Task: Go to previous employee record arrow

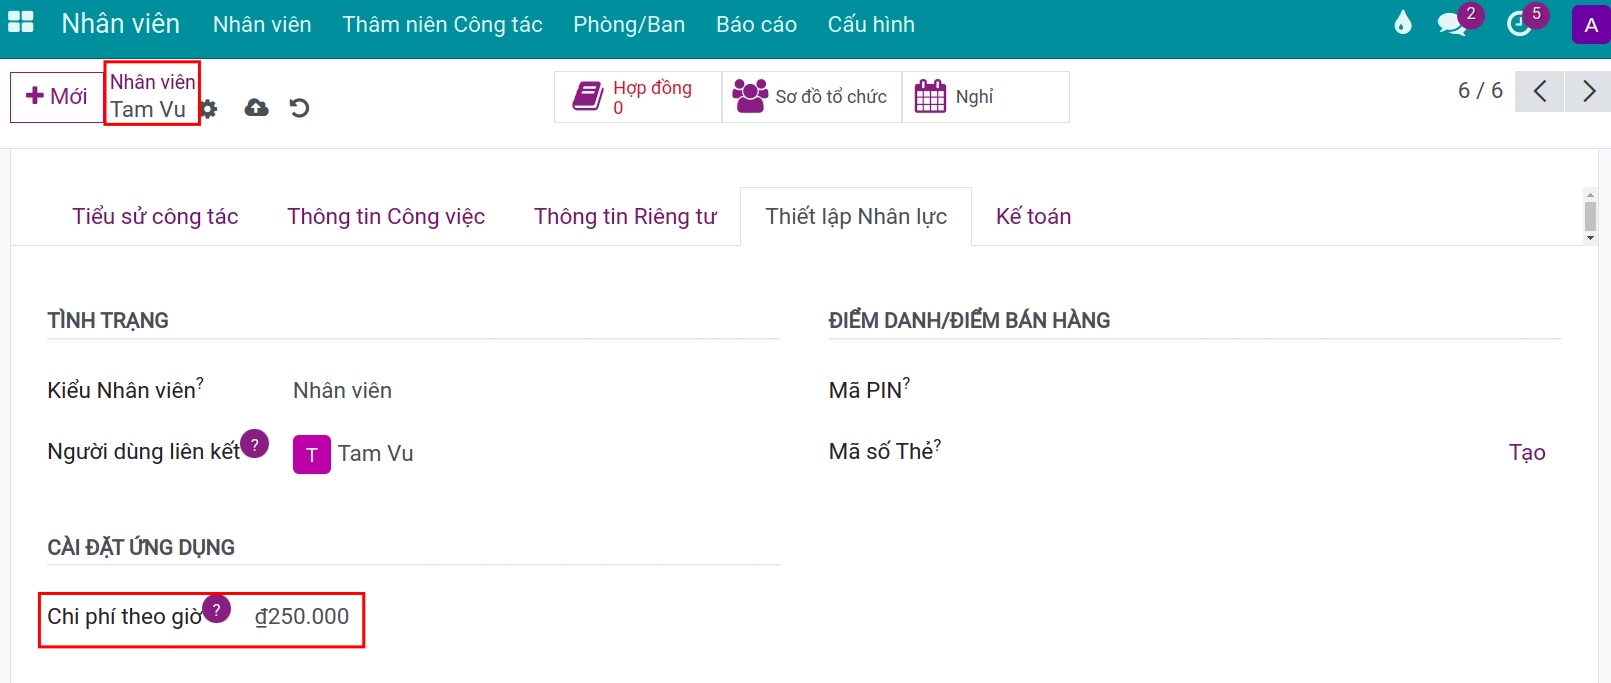Action: [1540, 92]
